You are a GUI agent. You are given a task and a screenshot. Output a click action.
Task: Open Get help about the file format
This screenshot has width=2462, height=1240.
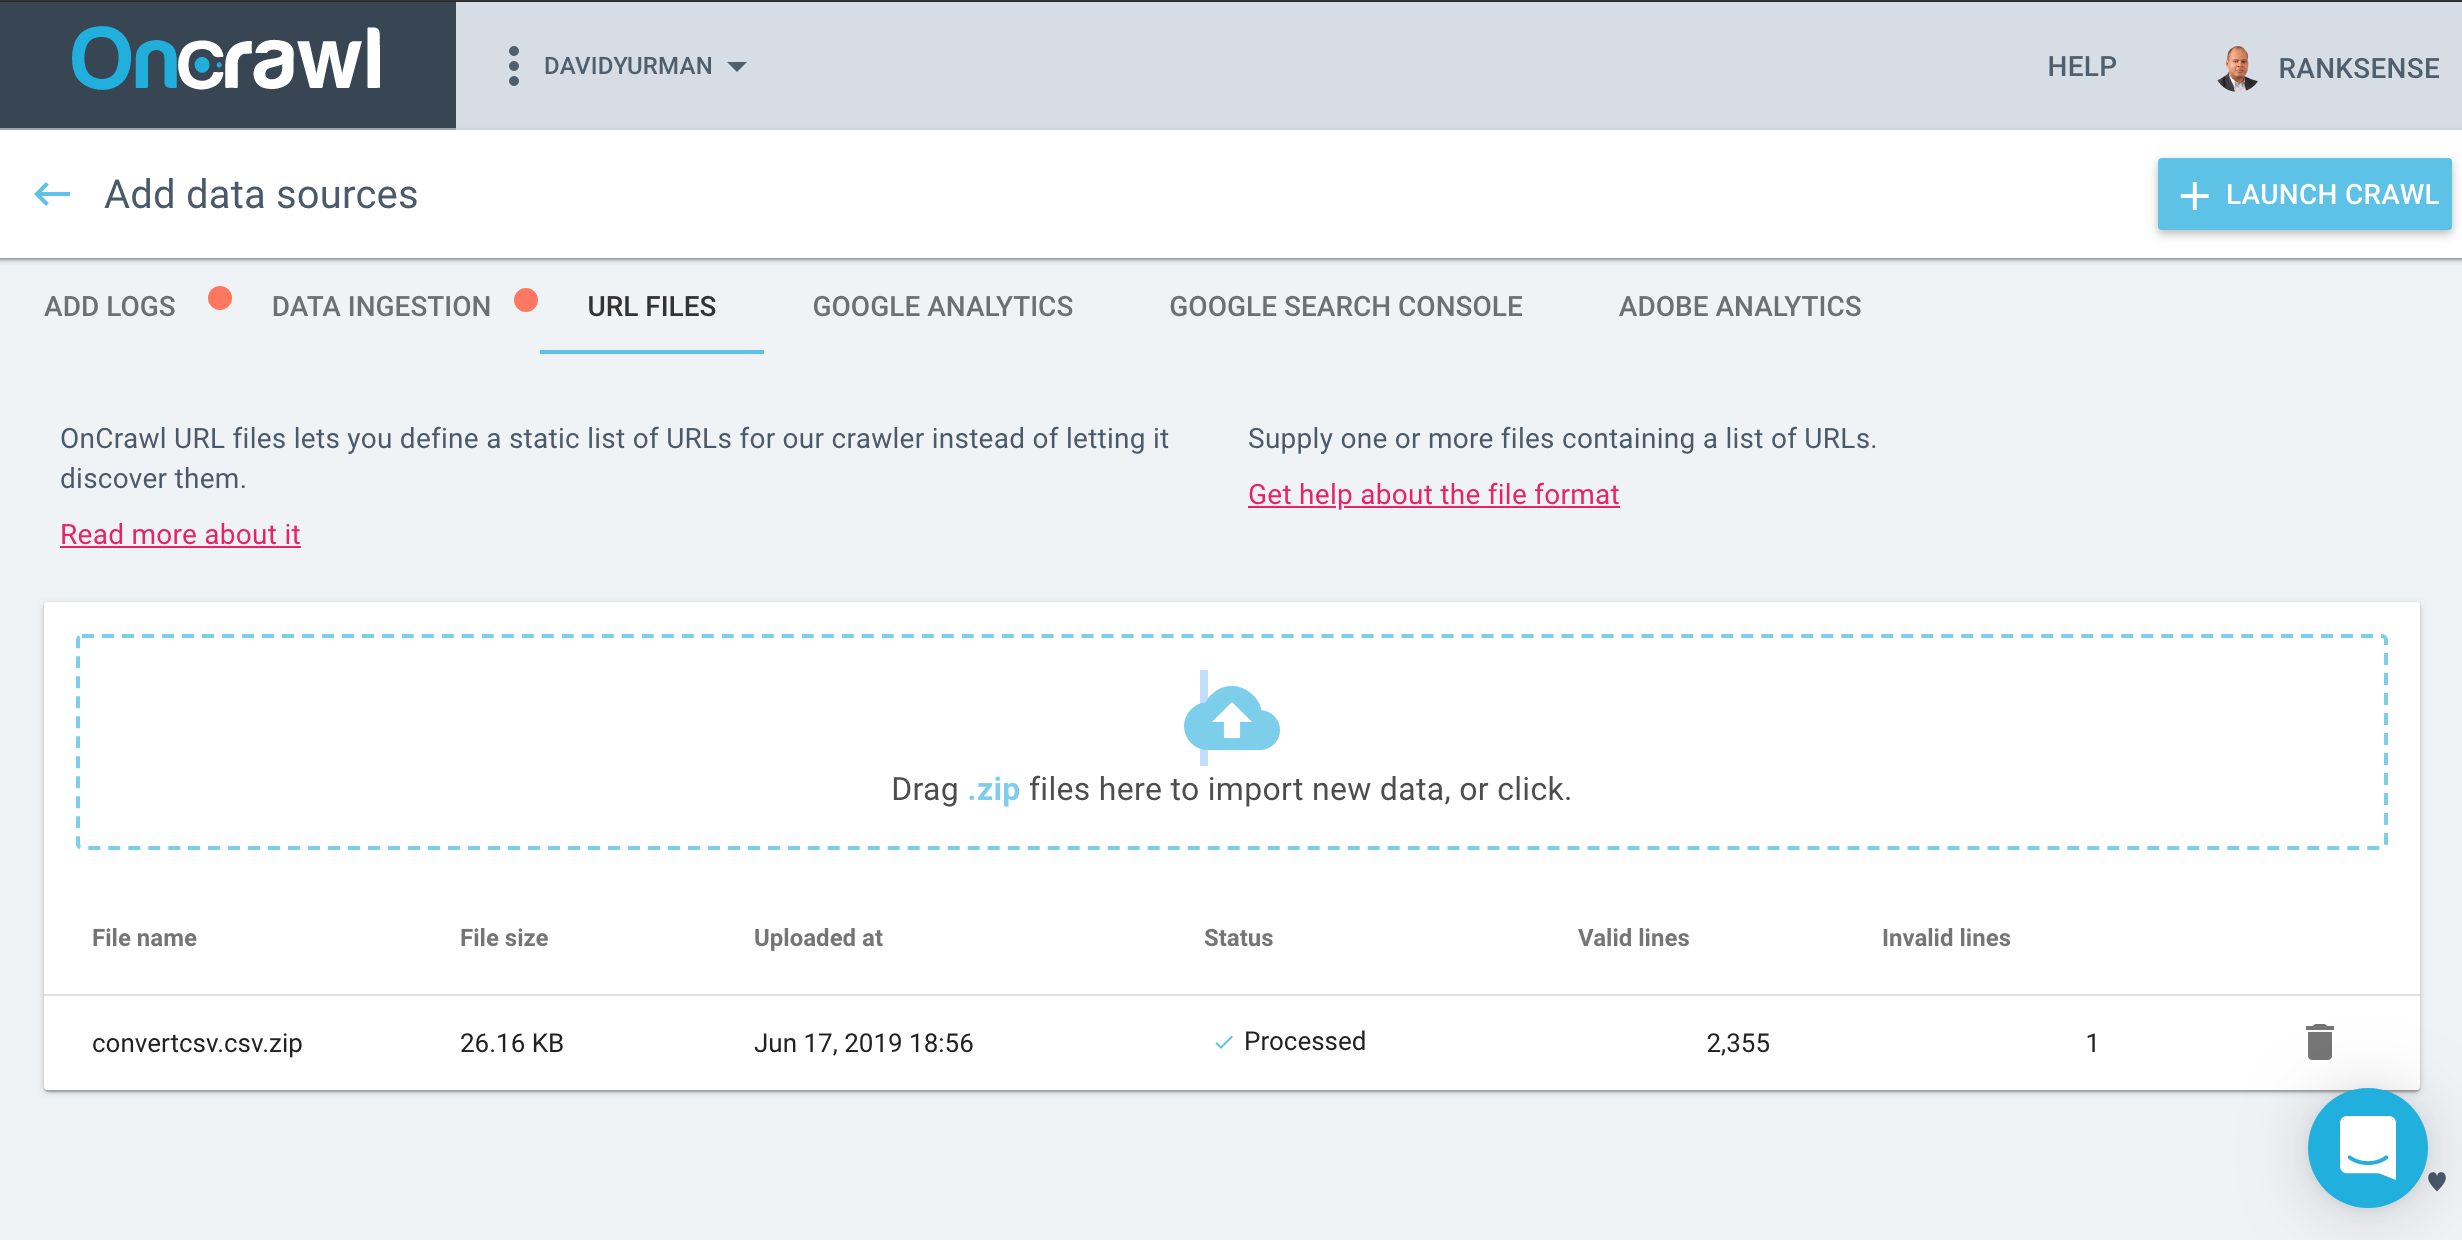1433,494
